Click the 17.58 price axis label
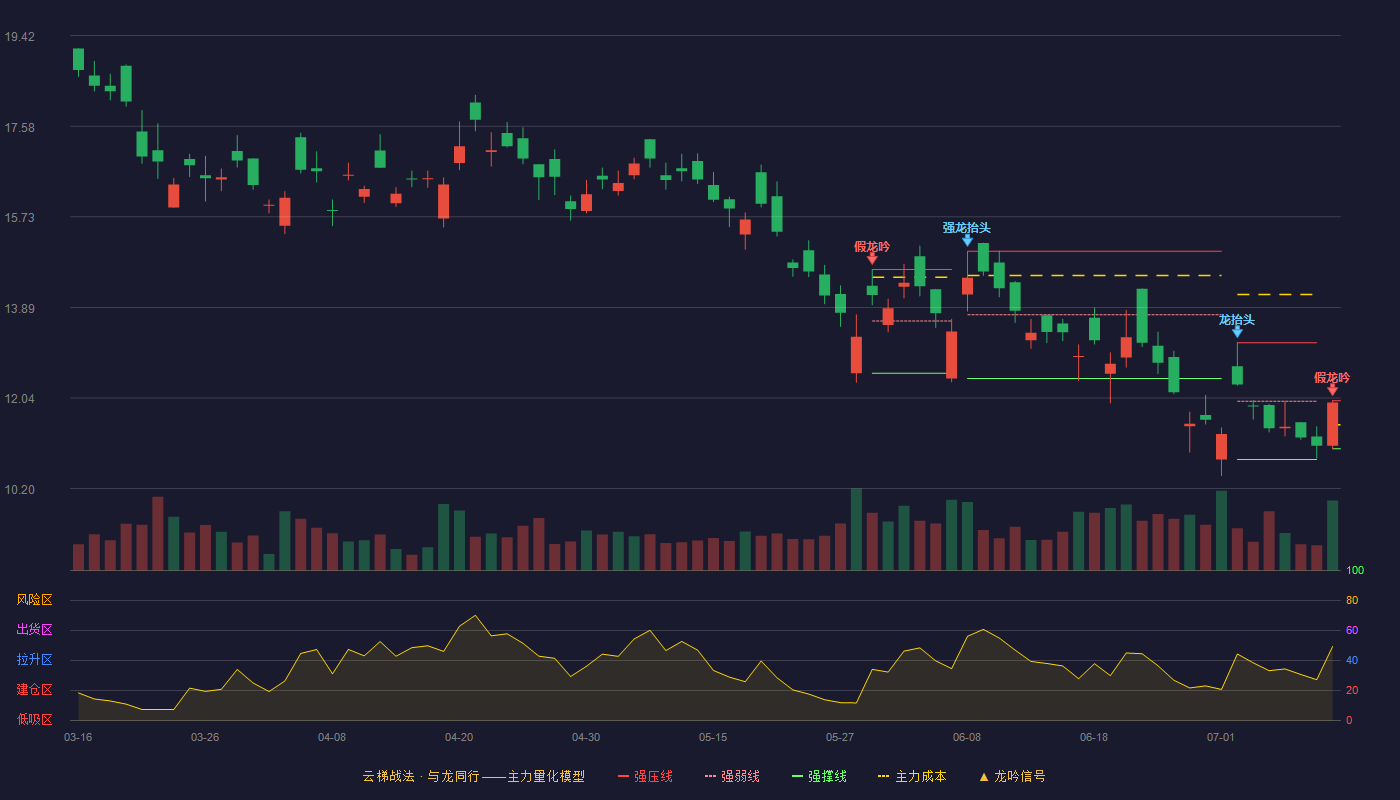Viewport: 1400px width, 800px height. coord(19,128)
